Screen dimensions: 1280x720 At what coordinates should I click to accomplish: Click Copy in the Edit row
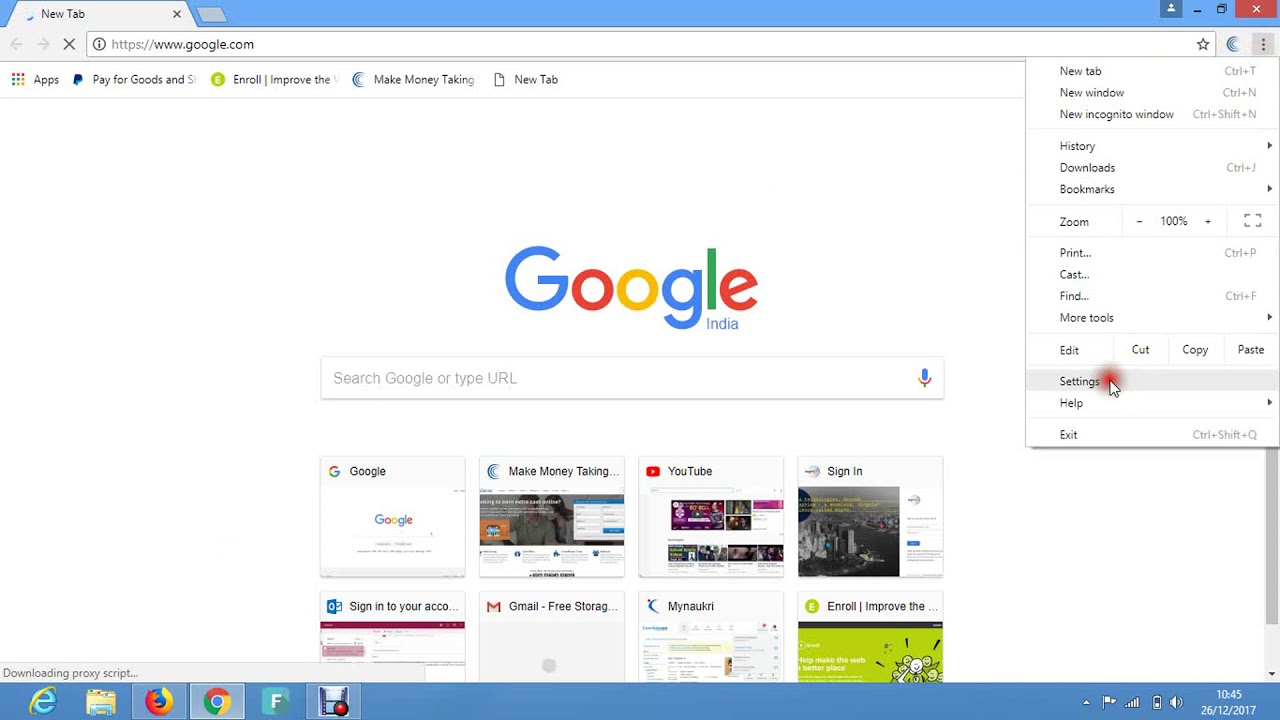(x=1195, y=350)
